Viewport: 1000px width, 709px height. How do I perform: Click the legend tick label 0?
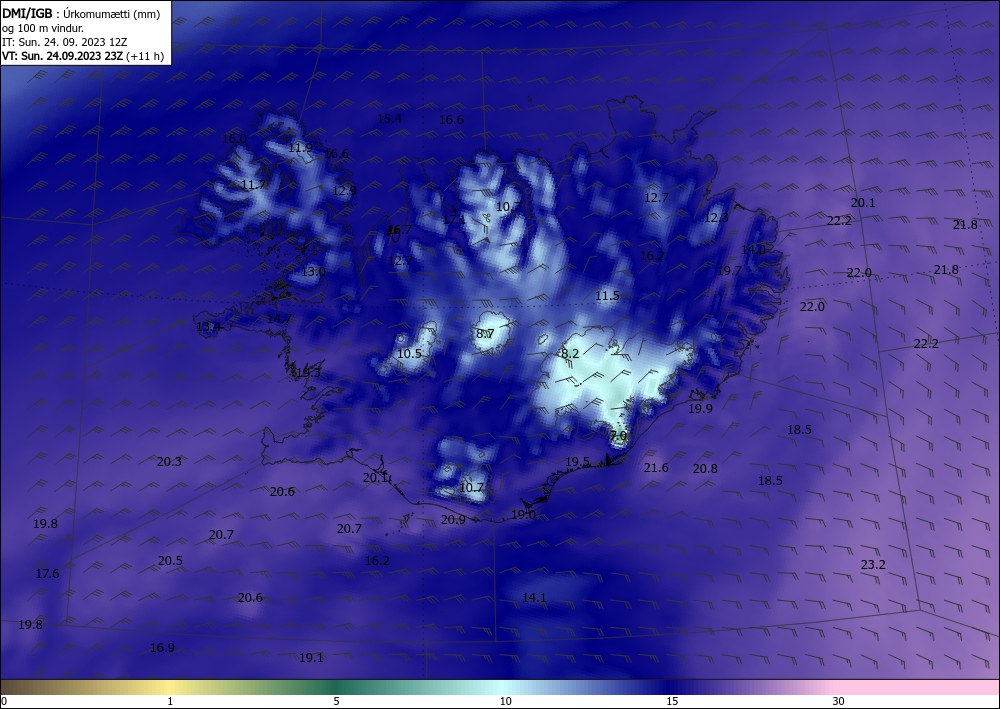point(4,701)
